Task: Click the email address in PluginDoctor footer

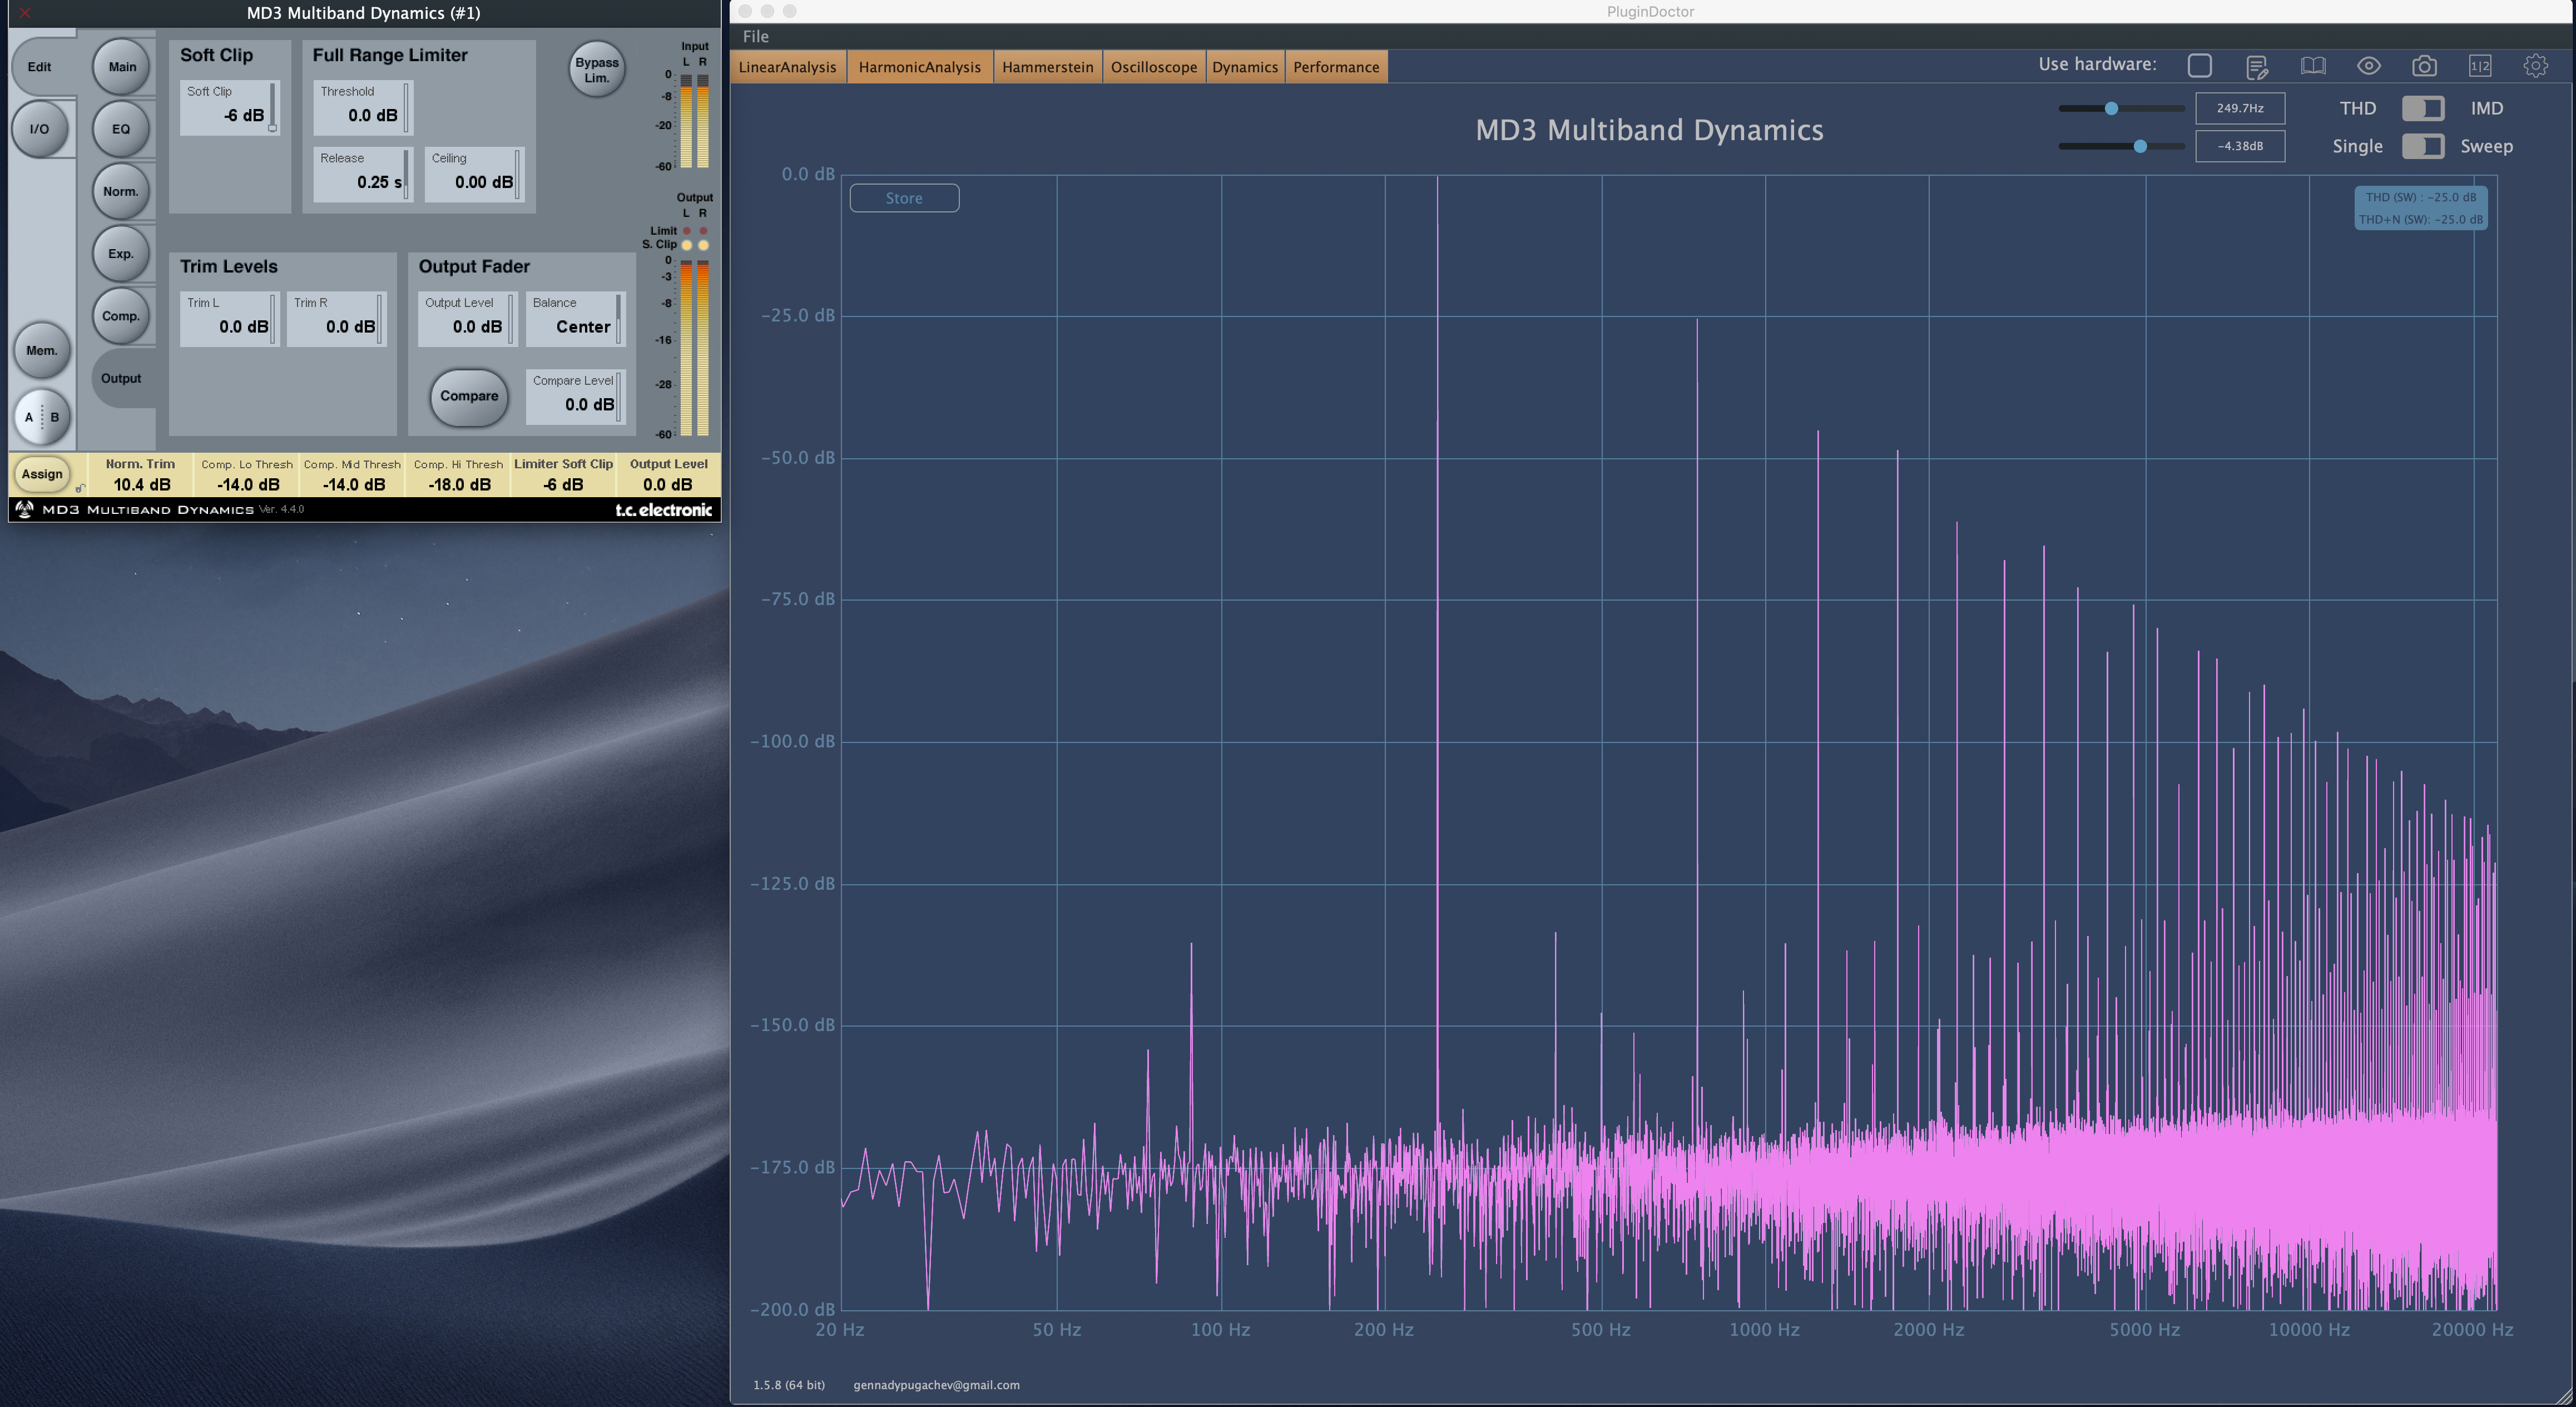Action: point(936,1385)
